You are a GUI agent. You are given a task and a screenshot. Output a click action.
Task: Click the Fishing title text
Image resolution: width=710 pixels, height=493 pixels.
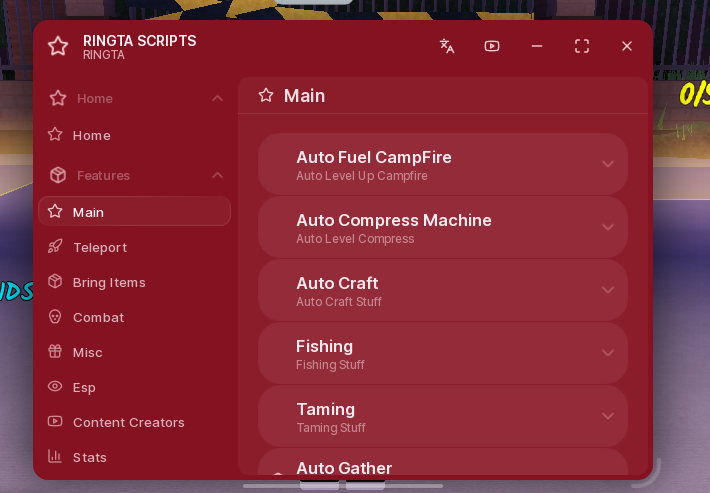tap(324, 347)
